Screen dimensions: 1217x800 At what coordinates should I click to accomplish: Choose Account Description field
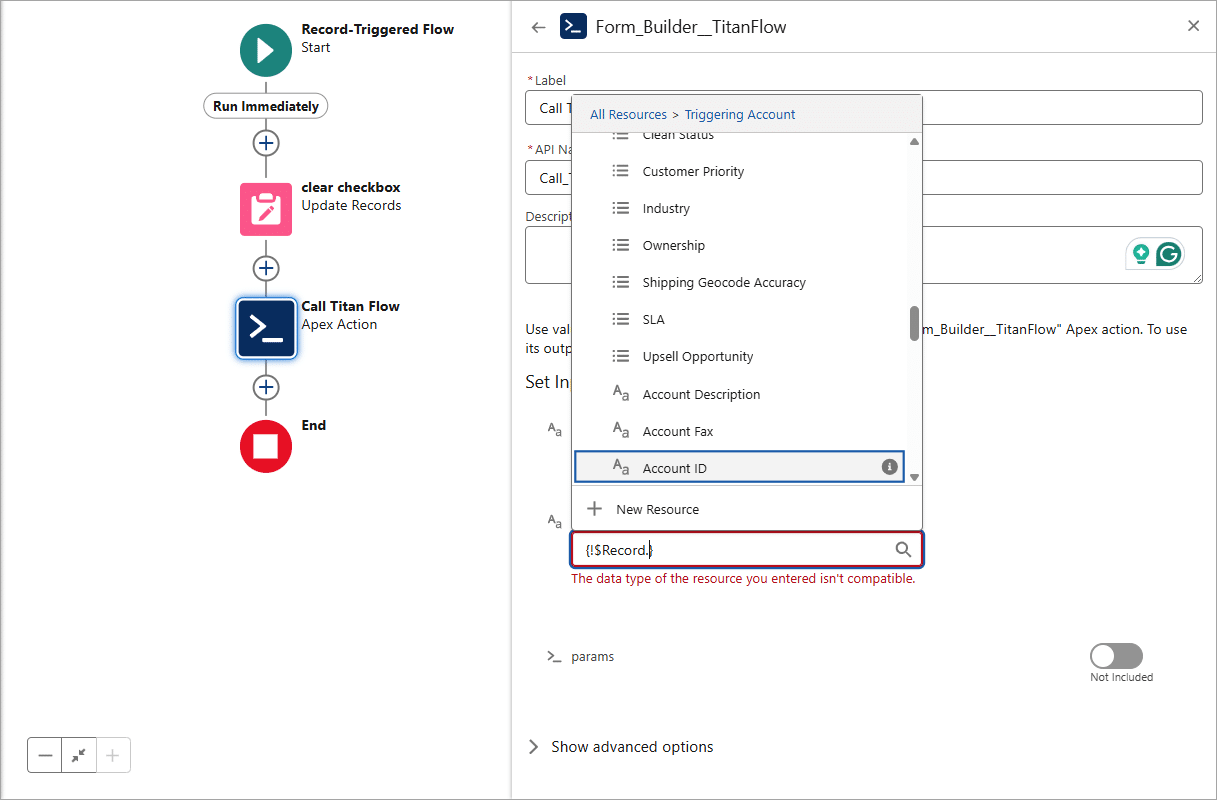pos(740,394)
